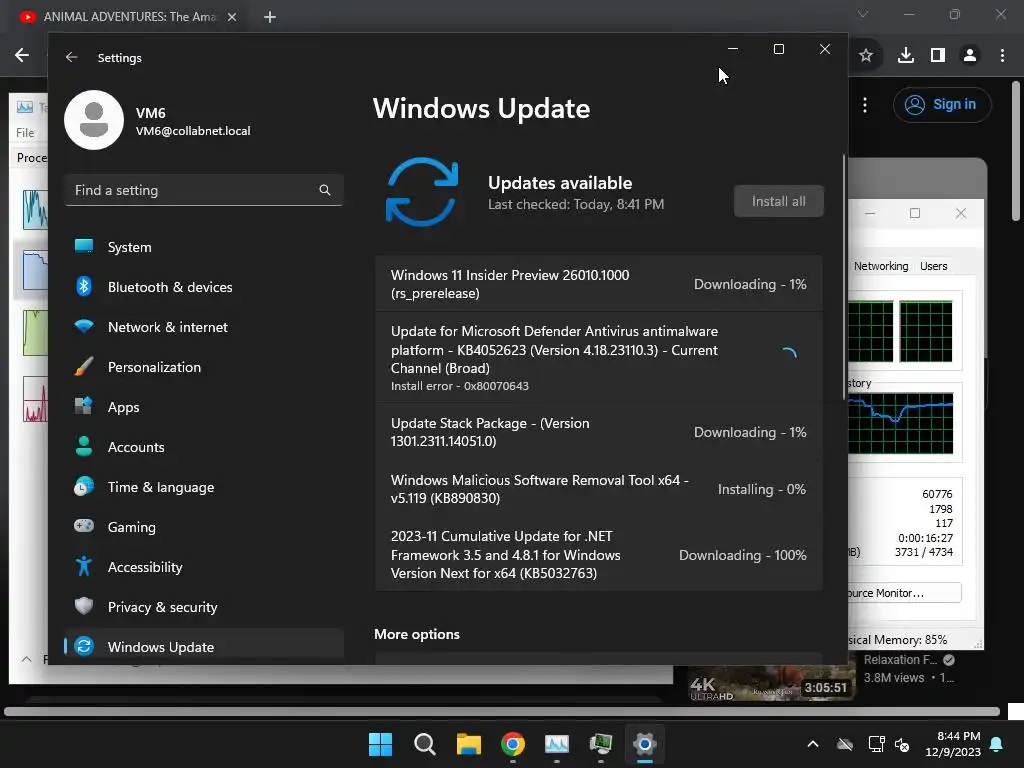Open taskbar Search
This screenshot has height=768, width=1024.
(424, 744)
